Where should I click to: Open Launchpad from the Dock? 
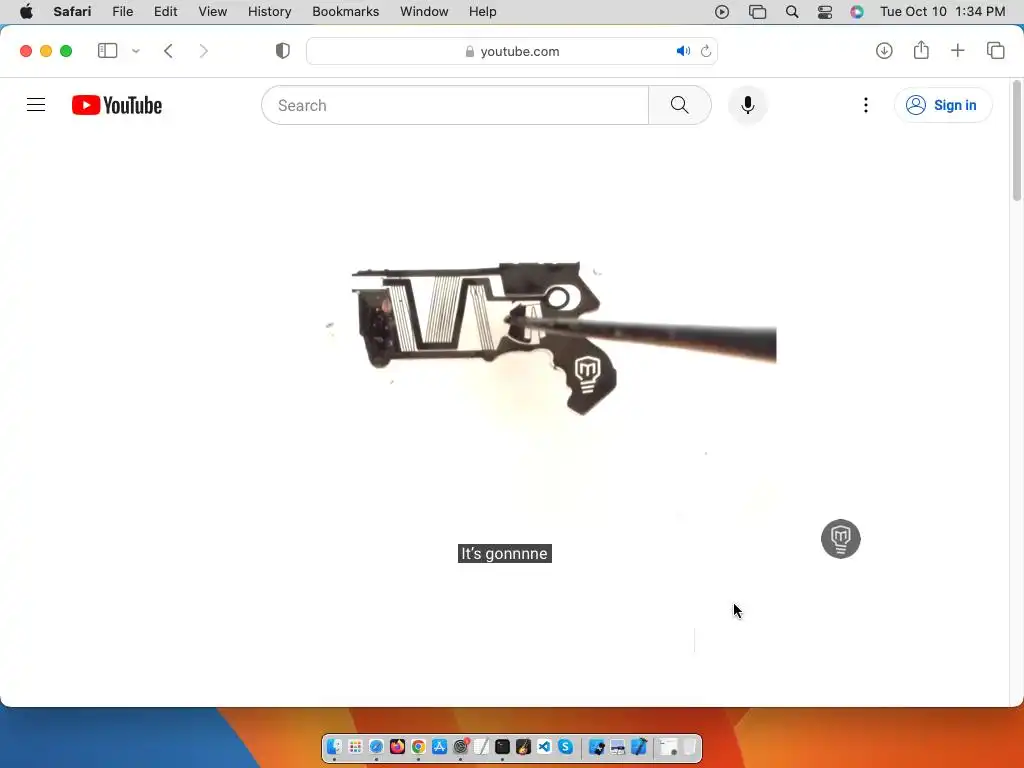click(355, 746)
